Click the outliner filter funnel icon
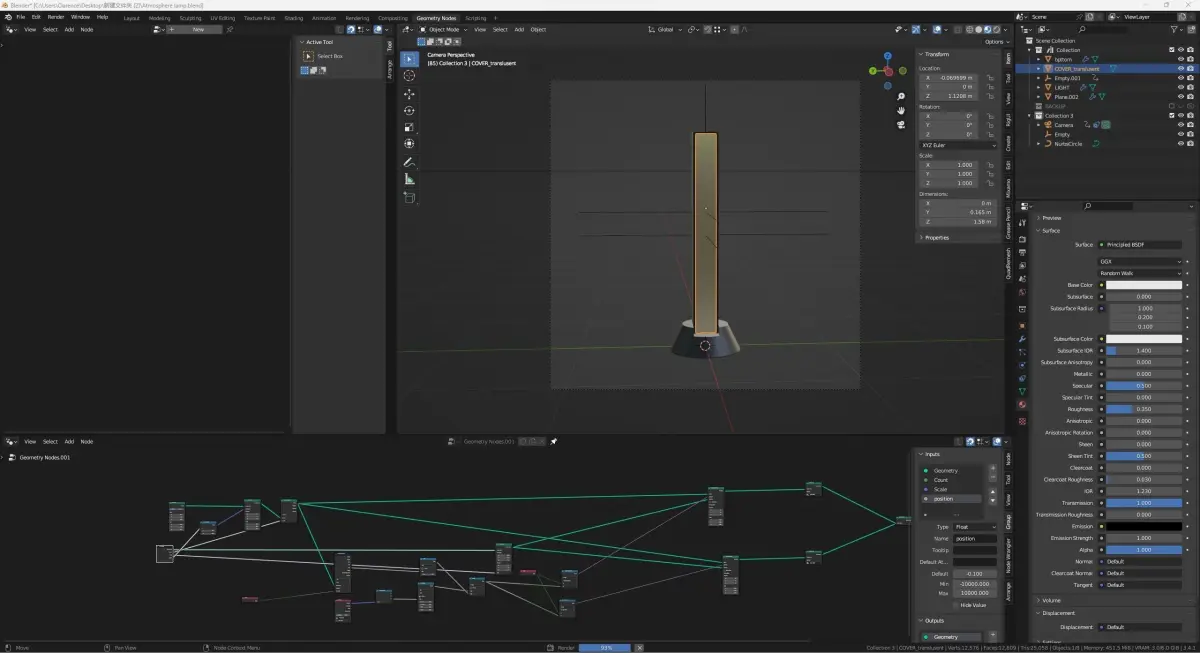The width and height of the screenshot is (1200, 653). pos(1176,30)
